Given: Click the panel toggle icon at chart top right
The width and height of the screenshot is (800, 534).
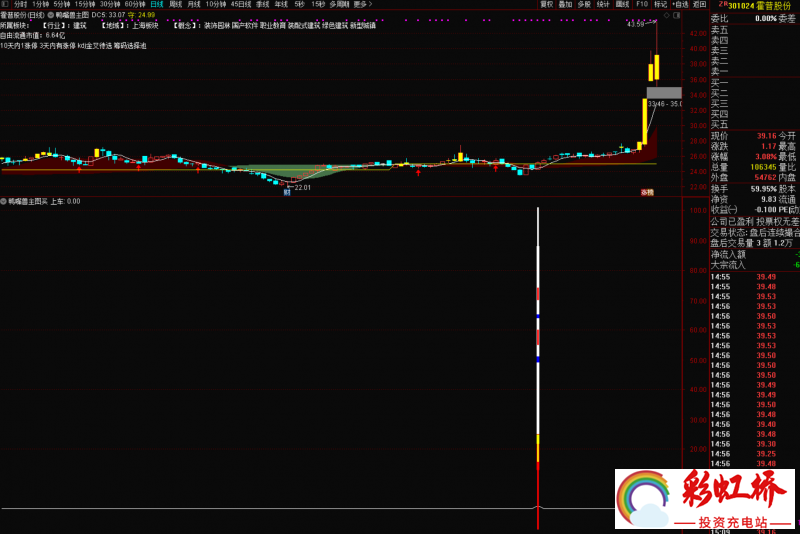Looking at the screenshot, I should 677,15.
